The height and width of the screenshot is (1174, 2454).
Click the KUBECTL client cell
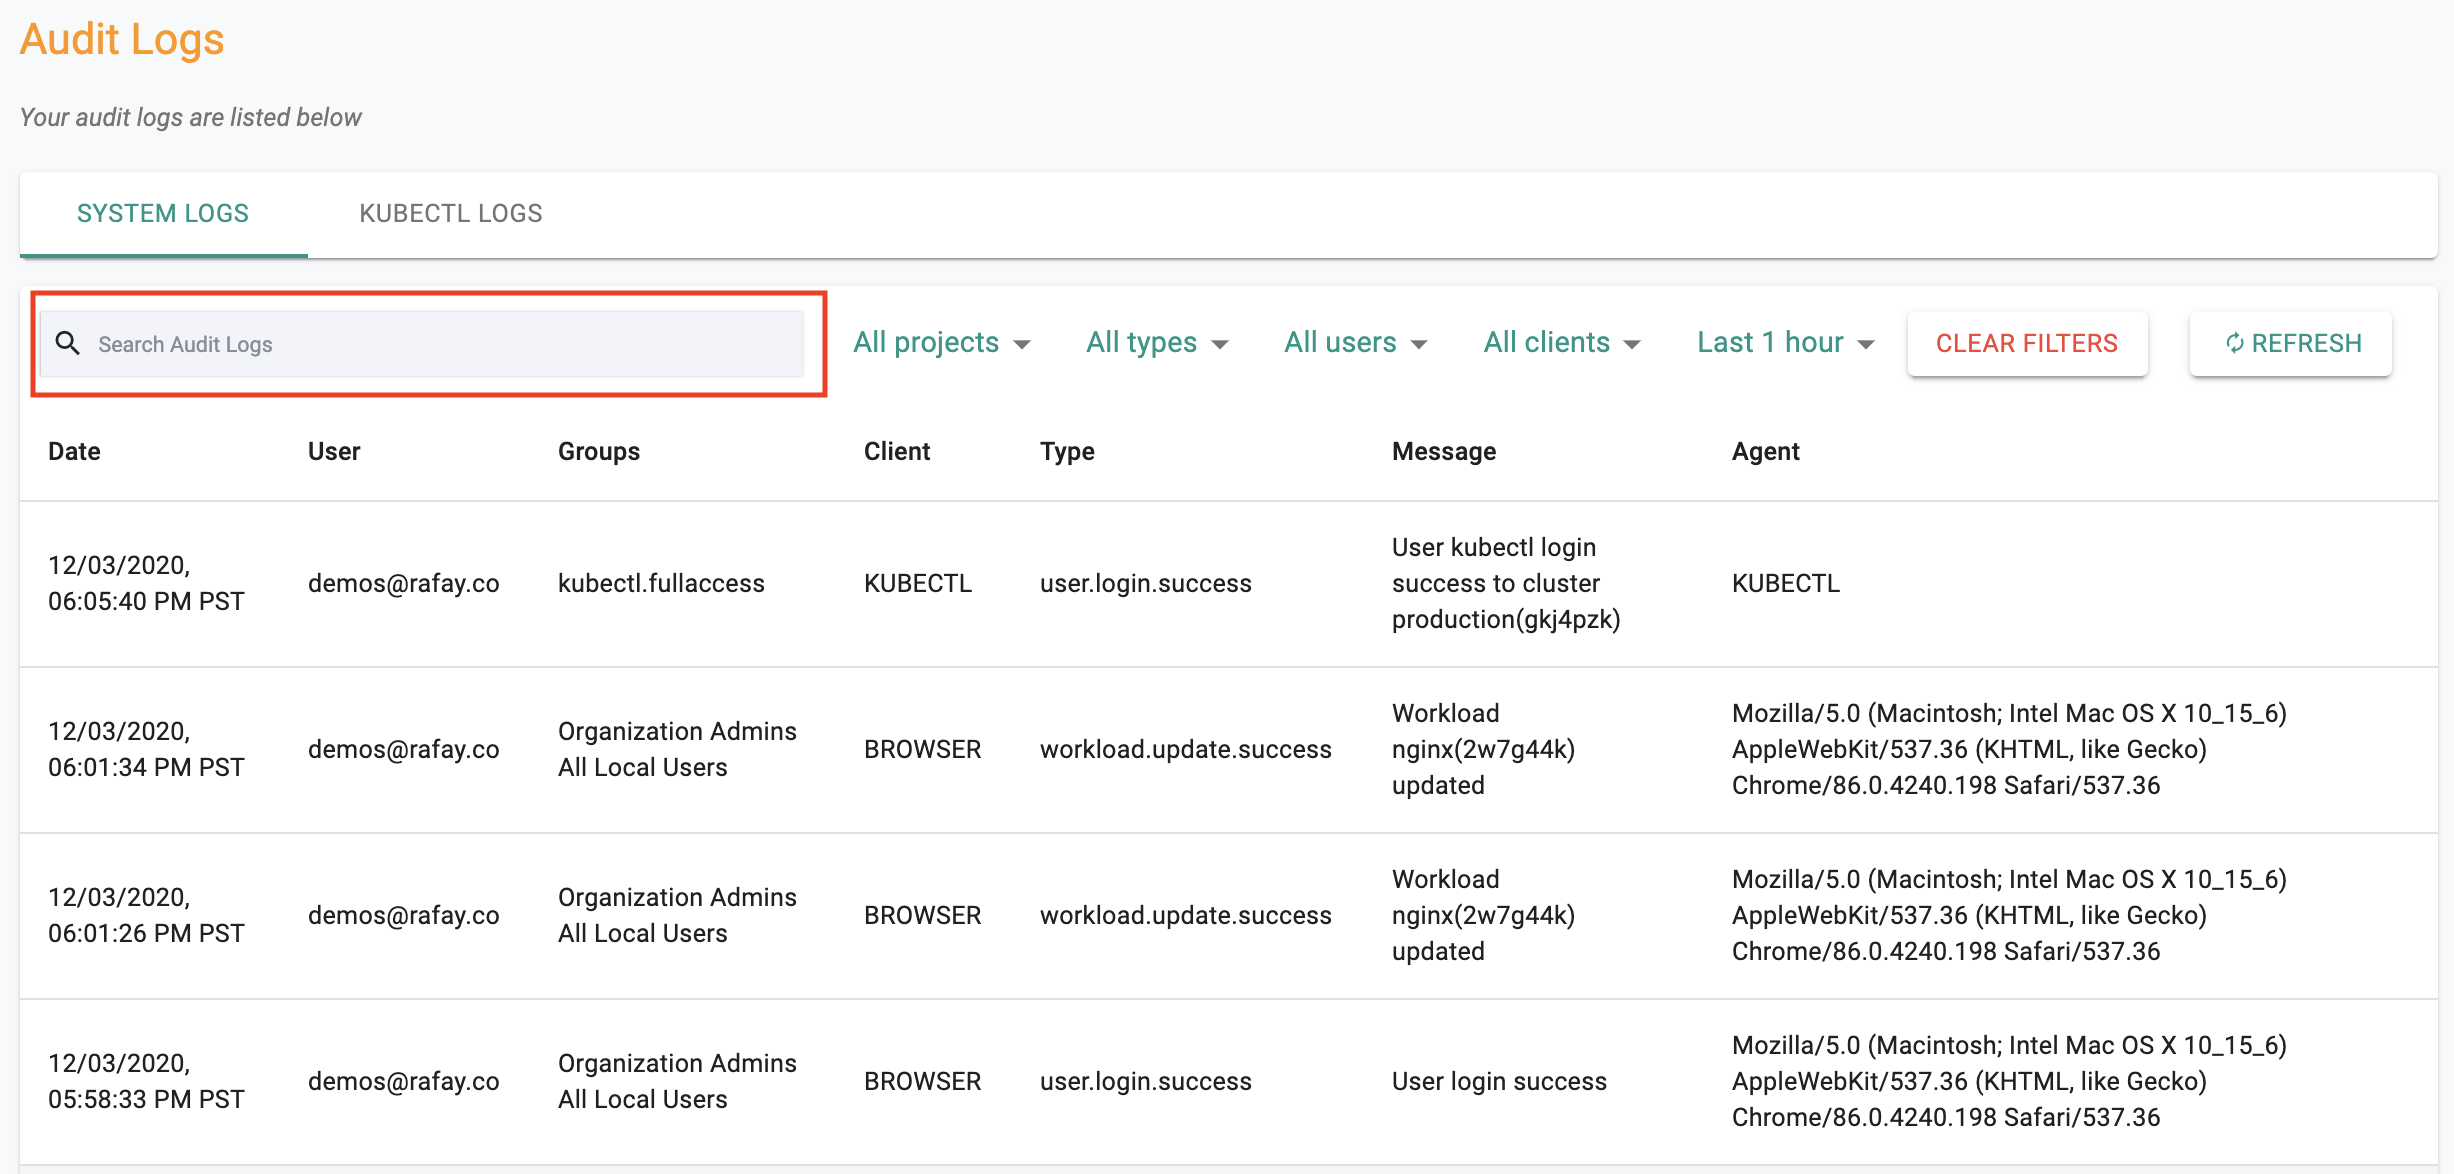coord(918,583)
